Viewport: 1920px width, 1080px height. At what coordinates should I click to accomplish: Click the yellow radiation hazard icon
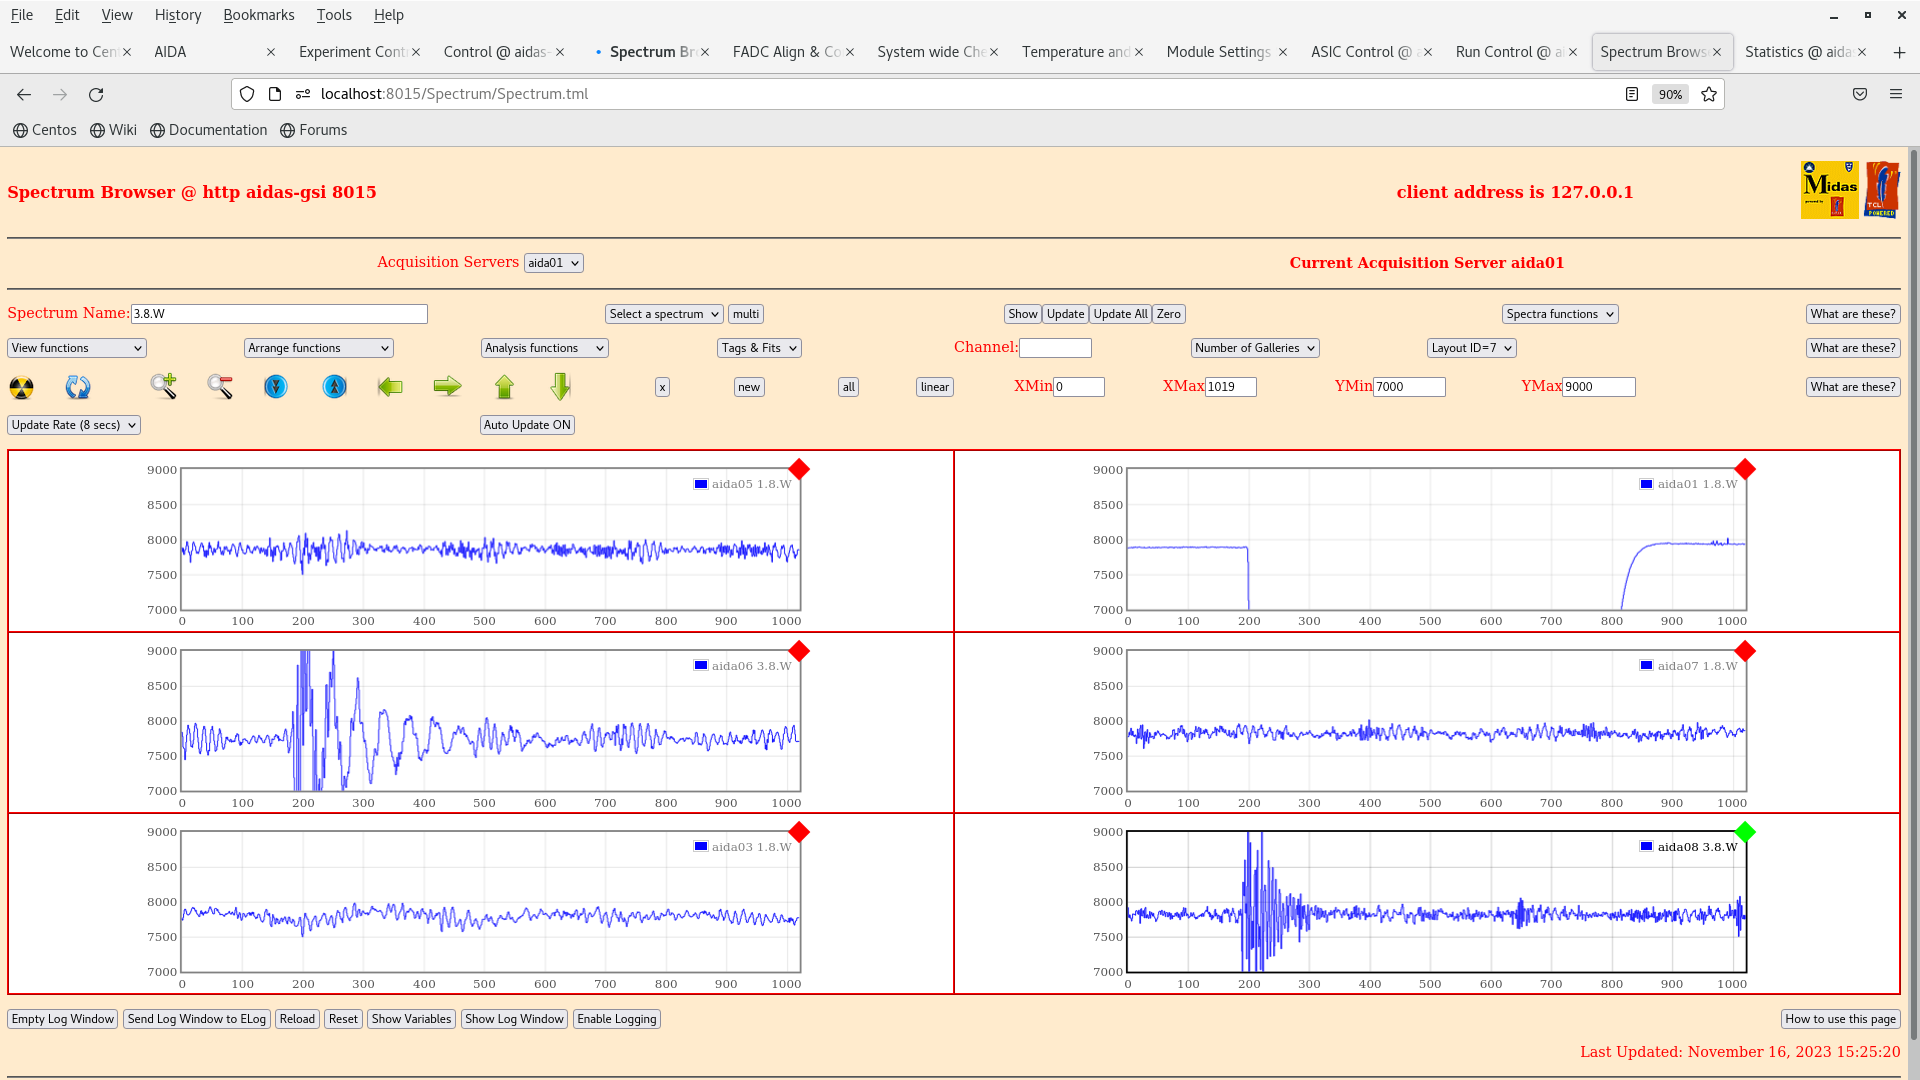pyautogui.click(x=21, y=387)
